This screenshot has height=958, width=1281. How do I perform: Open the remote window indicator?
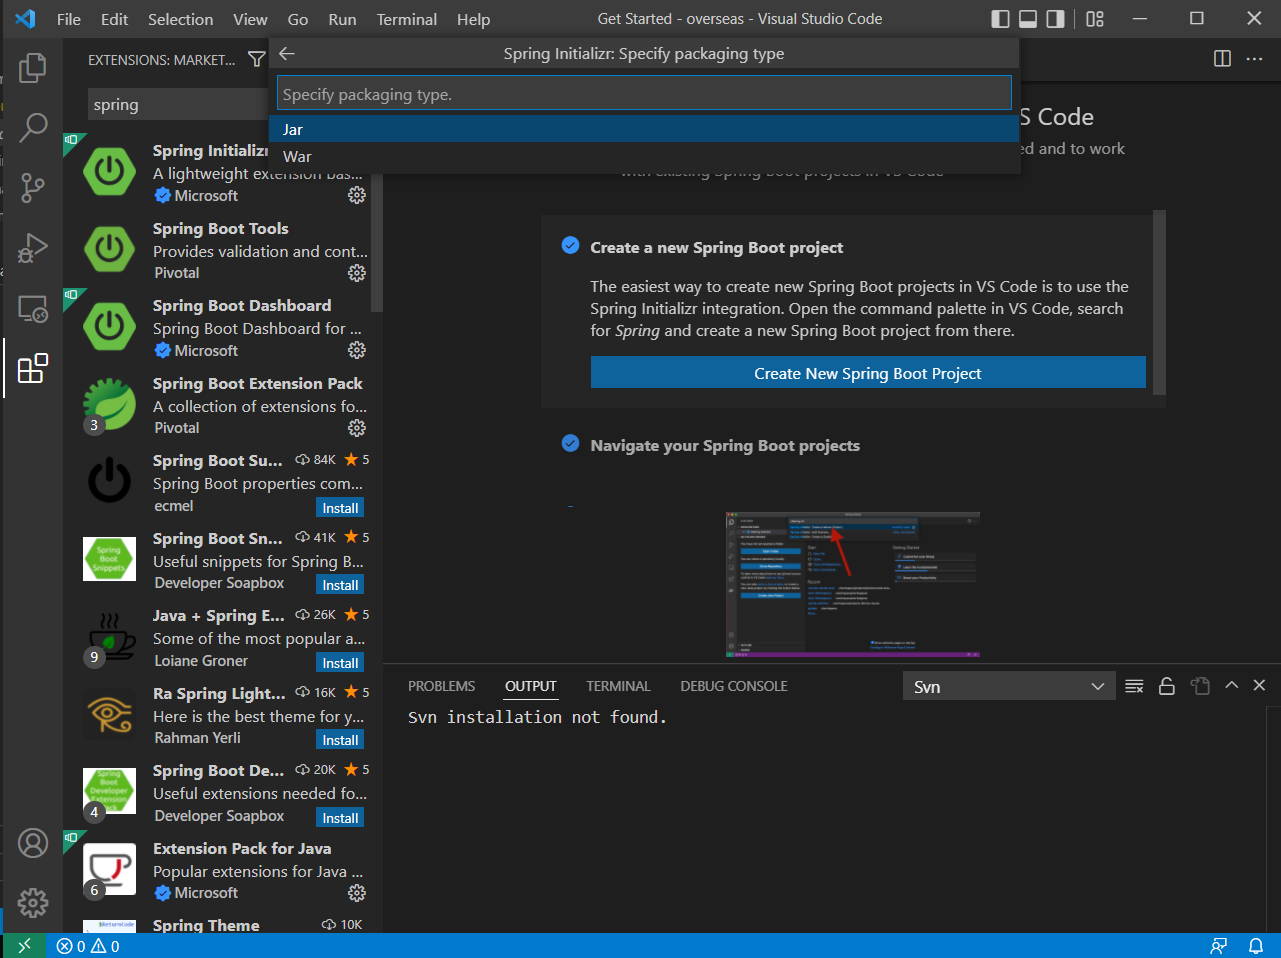coord(24,946)
